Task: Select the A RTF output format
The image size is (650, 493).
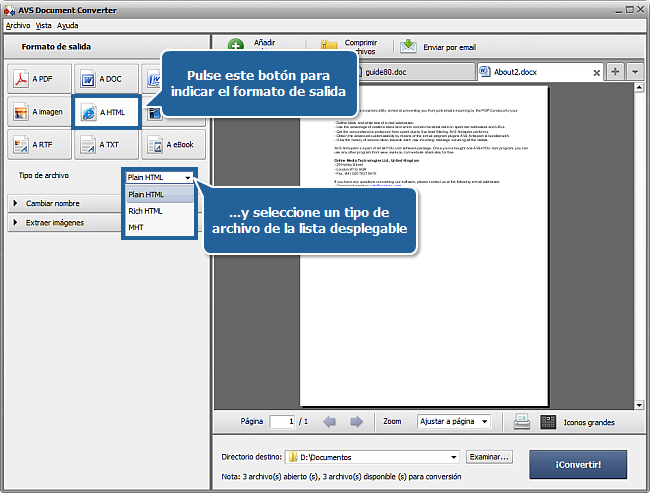Action: (x=39, y=145)
